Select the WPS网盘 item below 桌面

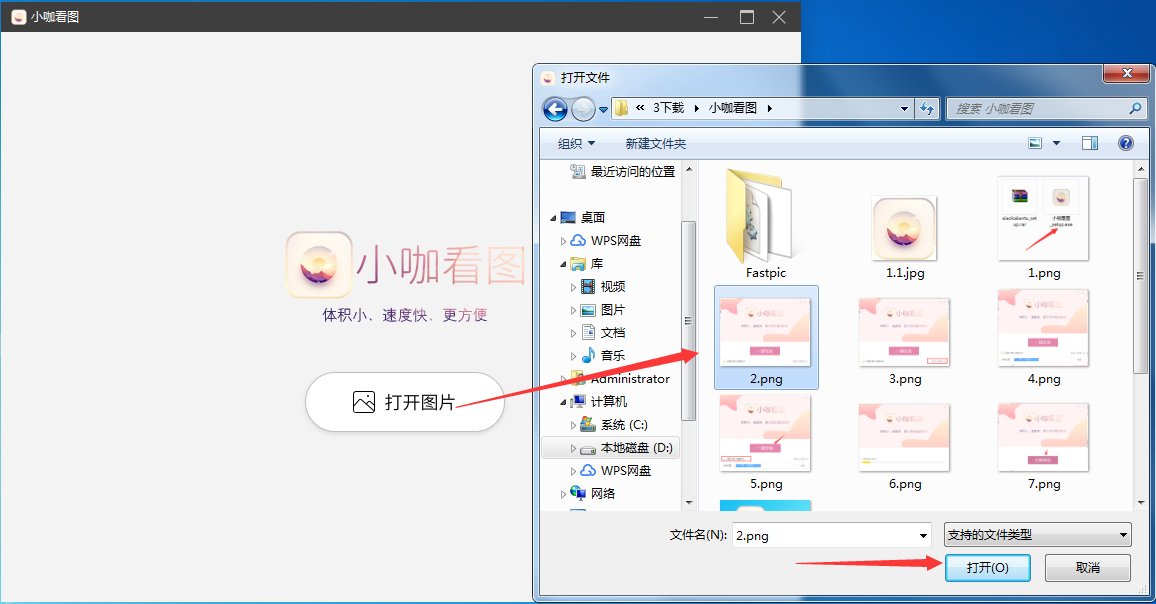click(x=606, y=240)
